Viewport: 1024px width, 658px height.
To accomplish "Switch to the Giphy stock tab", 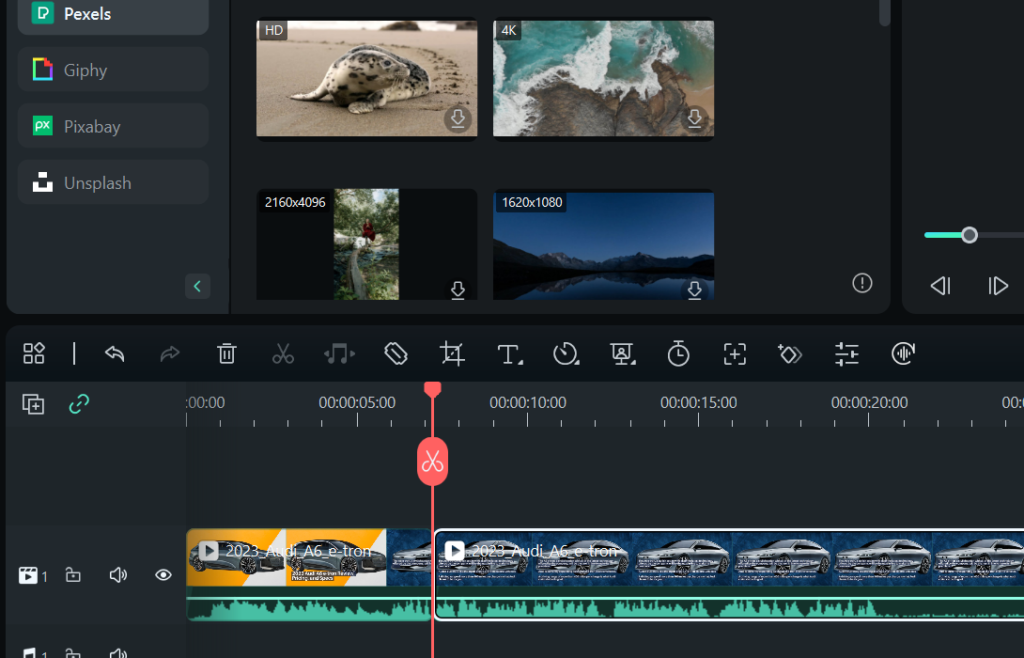I will coord(112,69).
